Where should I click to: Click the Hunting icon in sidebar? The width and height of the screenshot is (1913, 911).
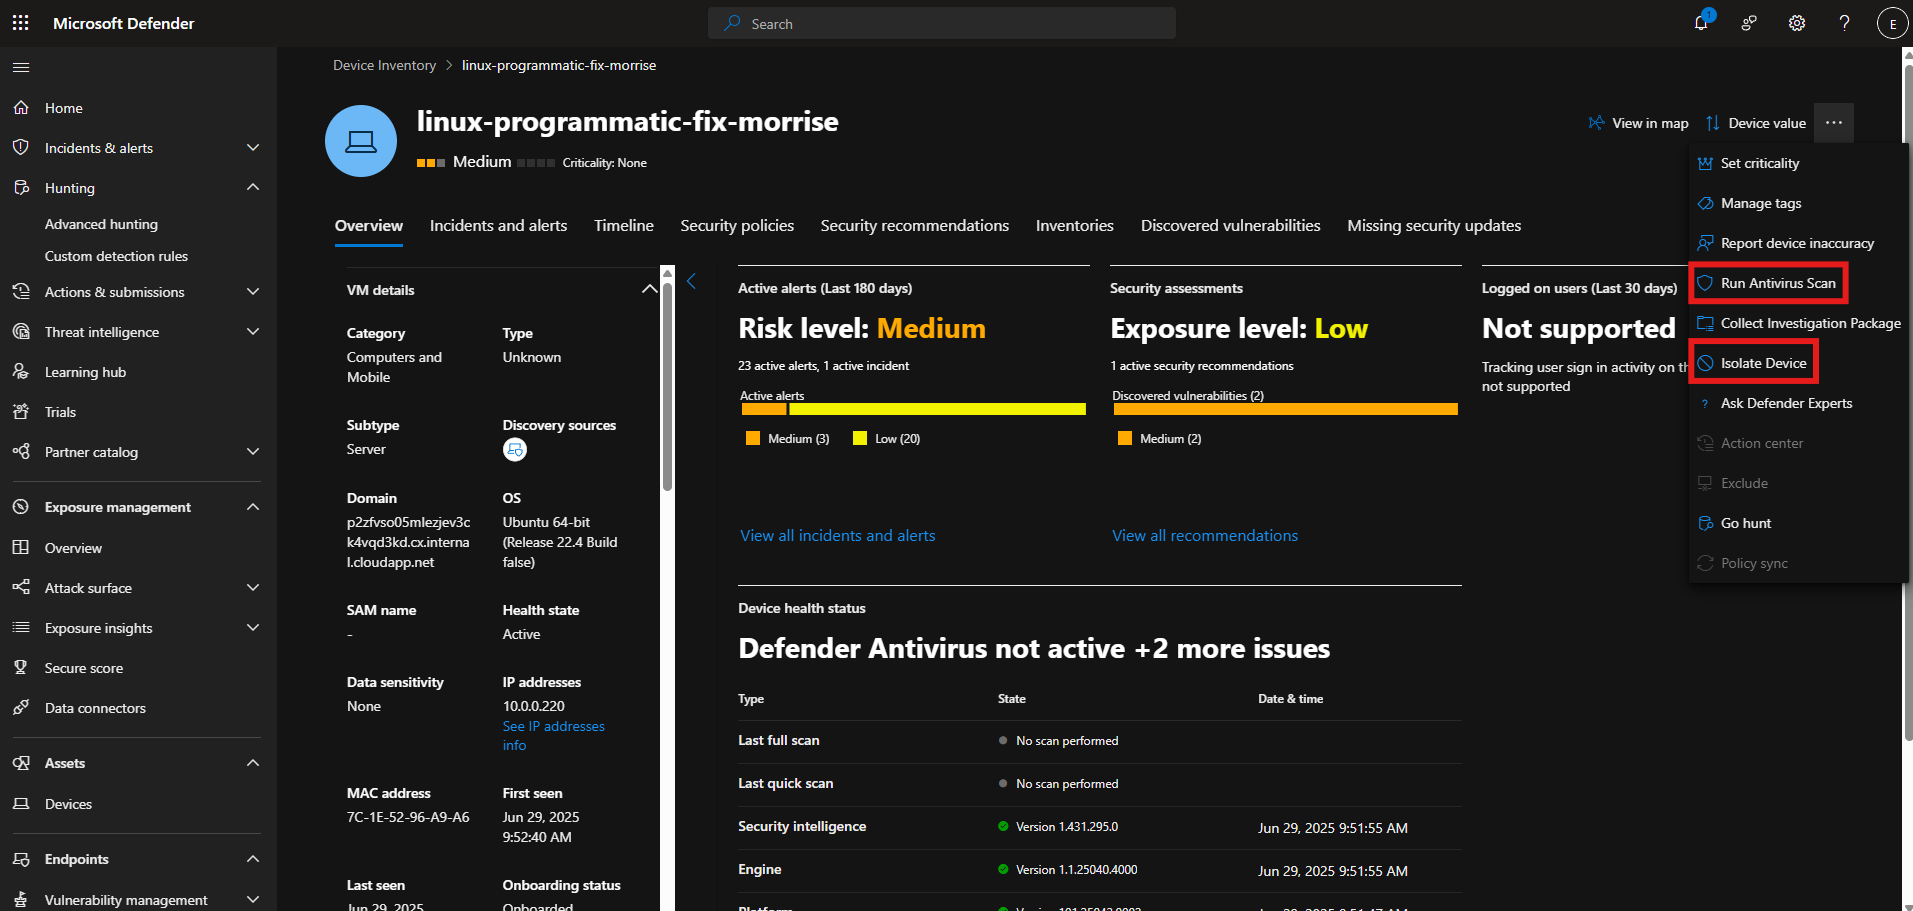tap(21, 187)
